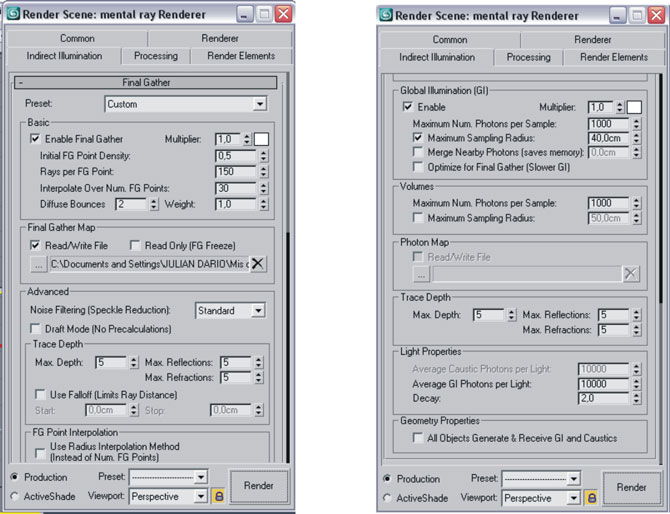This screenshot has width=670, height=514.
Task: Click Interpolate Over Num. FG Points field
Action: click(x=236, y=188)
